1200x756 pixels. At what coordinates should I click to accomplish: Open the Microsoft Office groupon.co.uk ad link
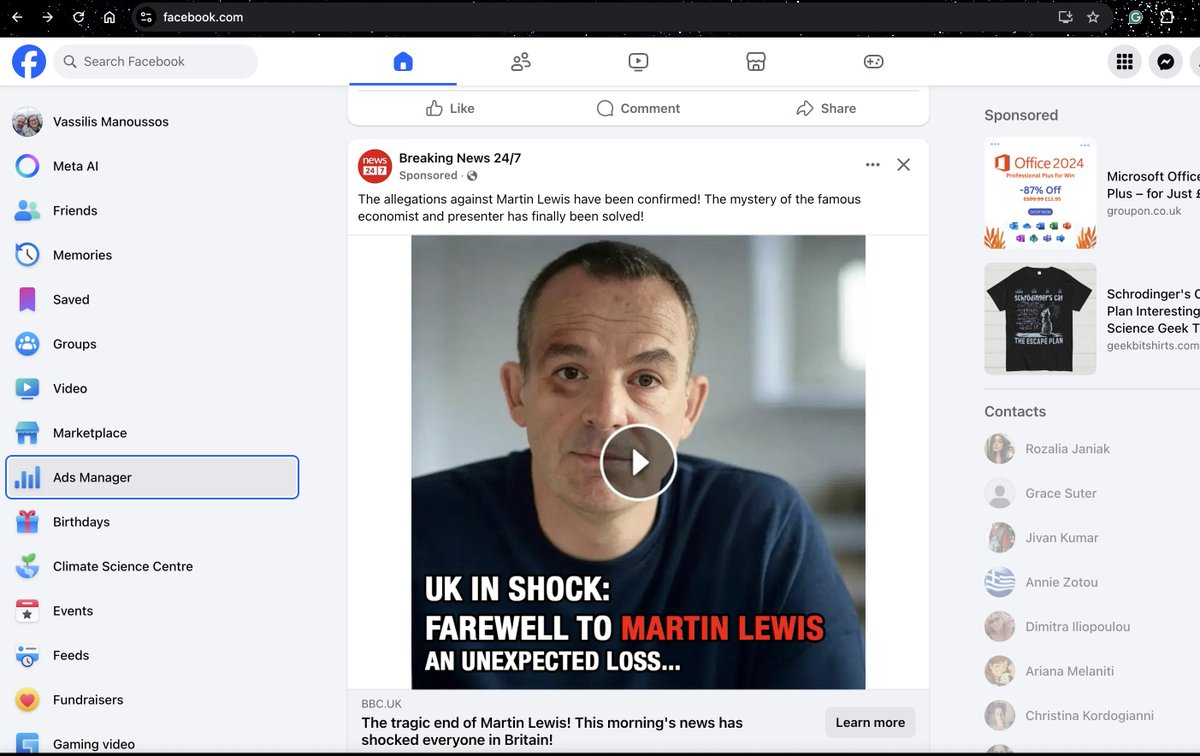pyautogui.click(x=1153, y=193)
